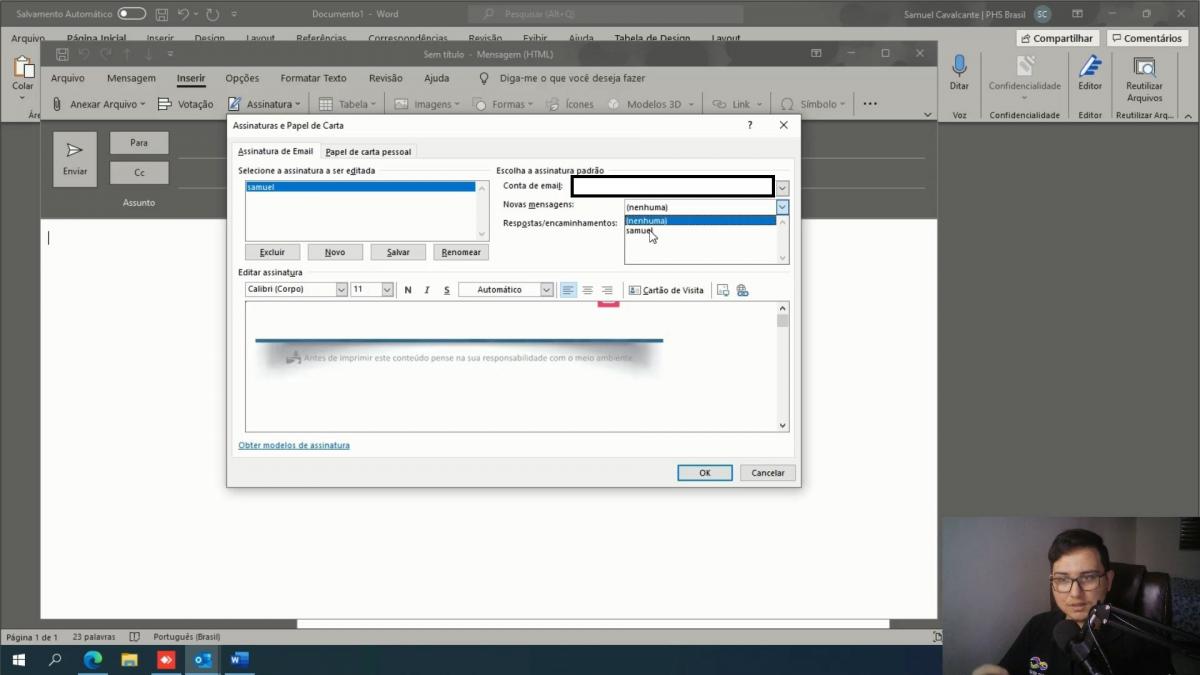Switch to Word in taskbar
The width and height of the screenshot is (1200, 675).
(x=239, y=660)
